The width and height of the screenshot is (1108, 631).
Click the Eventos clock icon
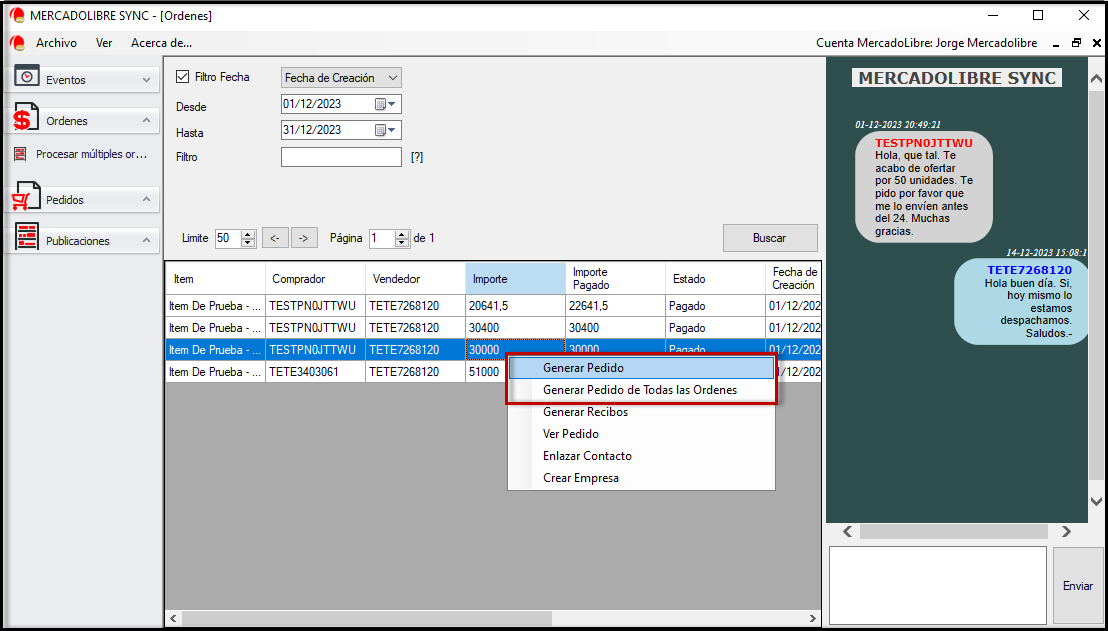click(x=27, y=76)
